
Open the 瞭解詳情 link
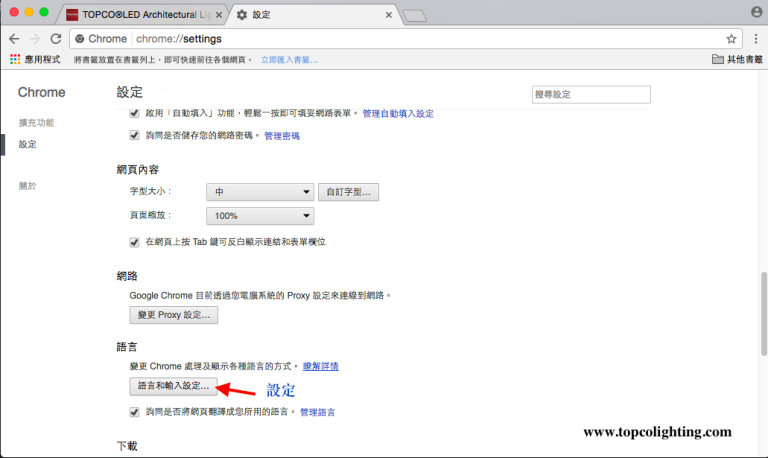point(321,366)
